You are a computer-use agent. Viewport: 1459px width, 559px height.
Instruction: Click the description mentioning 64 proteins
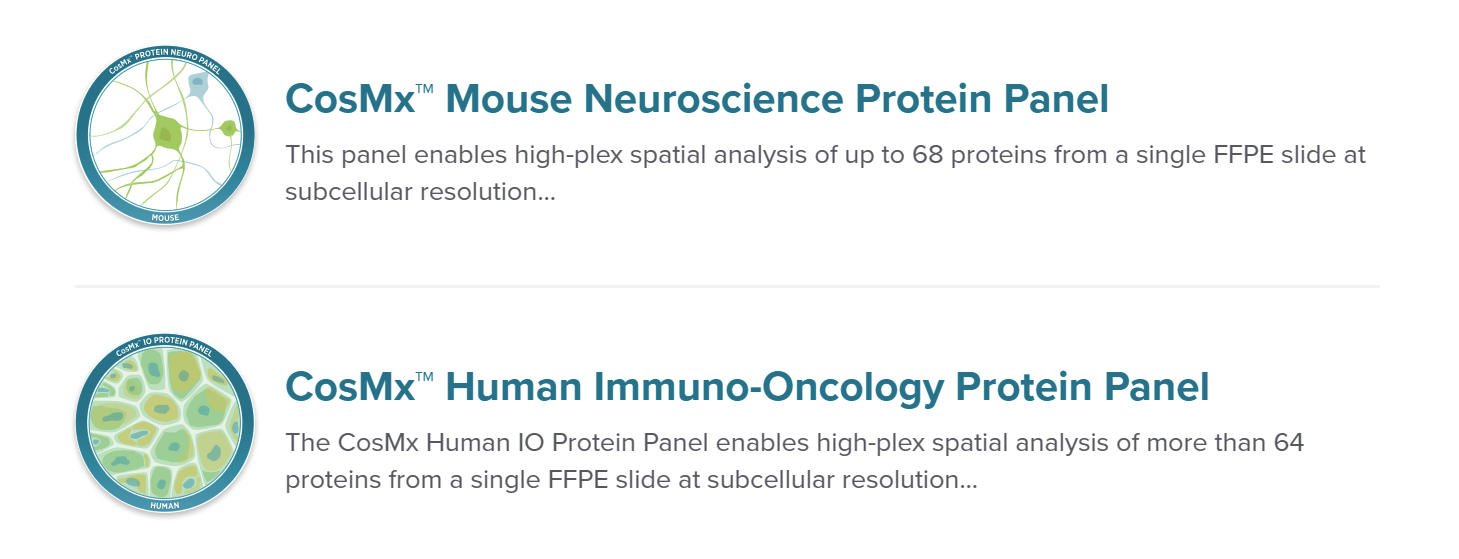tap(795, 461)
